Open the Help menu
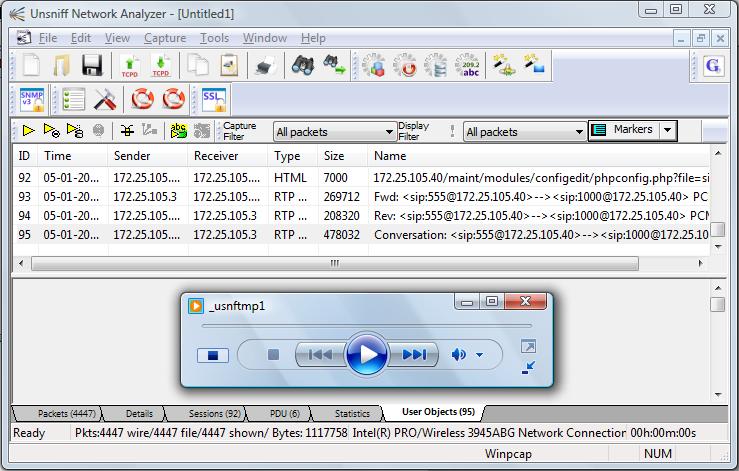 (313, 38)
